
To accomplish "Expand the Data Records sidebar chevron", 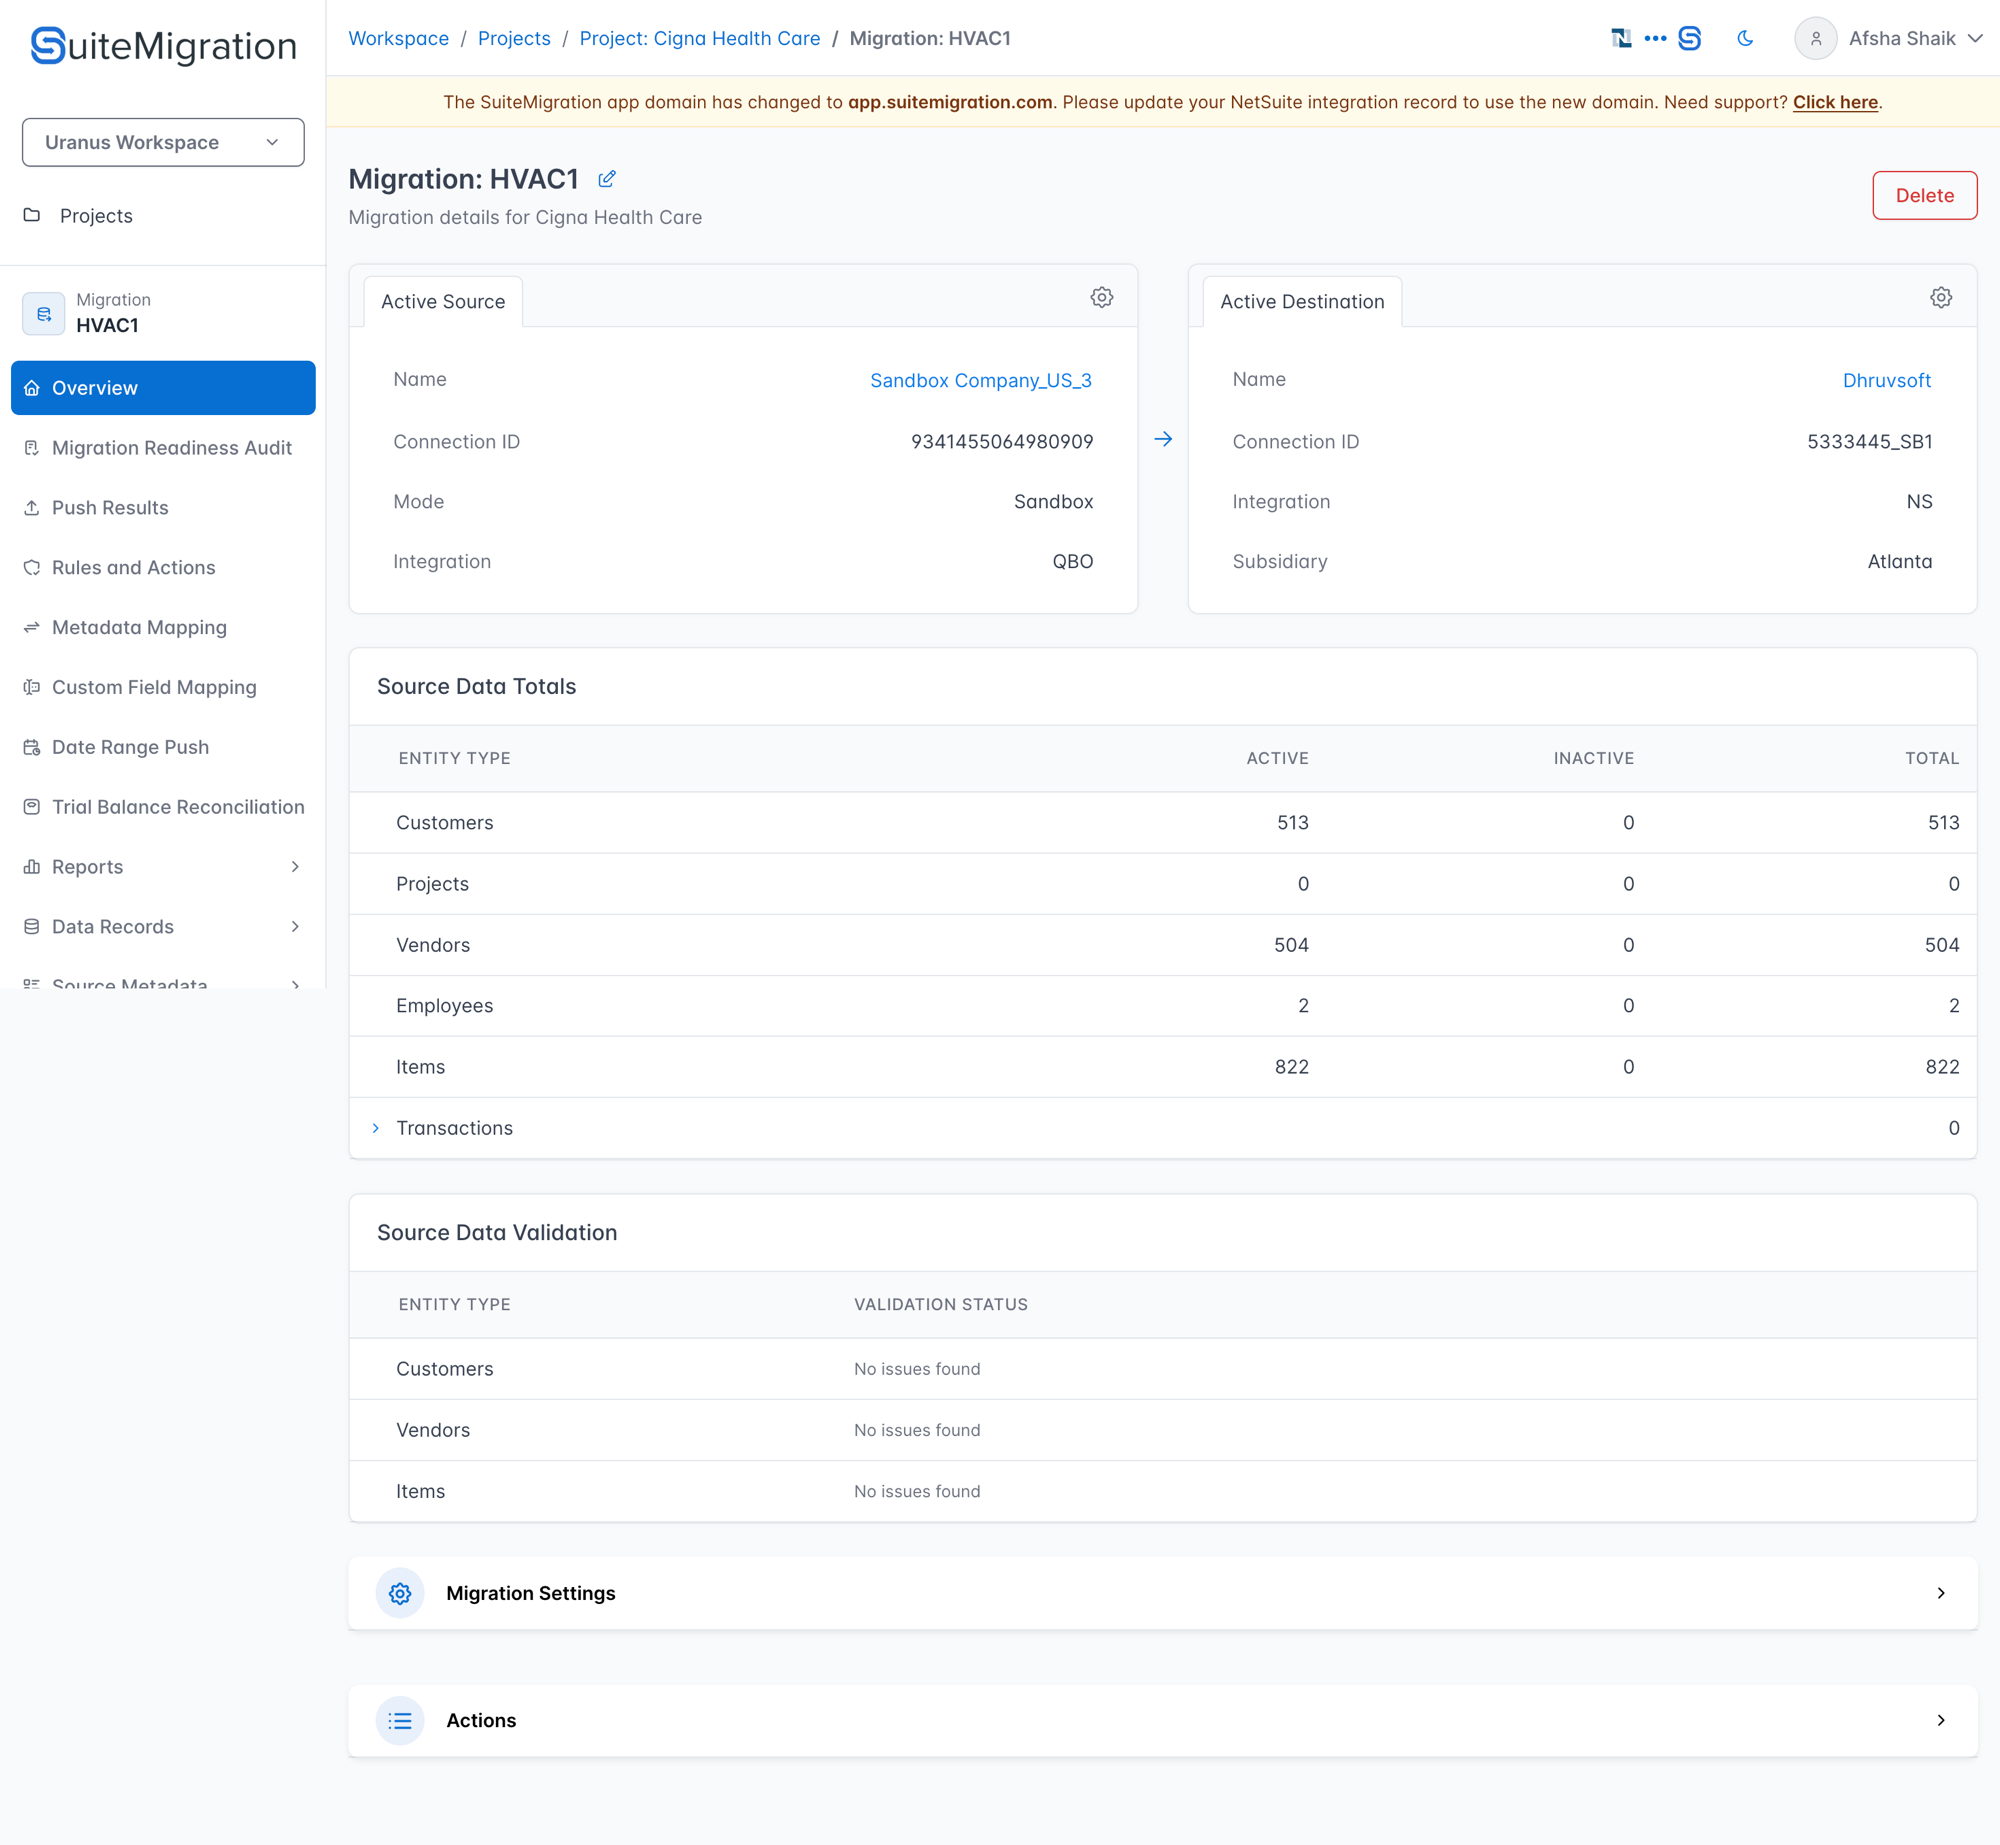I will tap(295, 927).
